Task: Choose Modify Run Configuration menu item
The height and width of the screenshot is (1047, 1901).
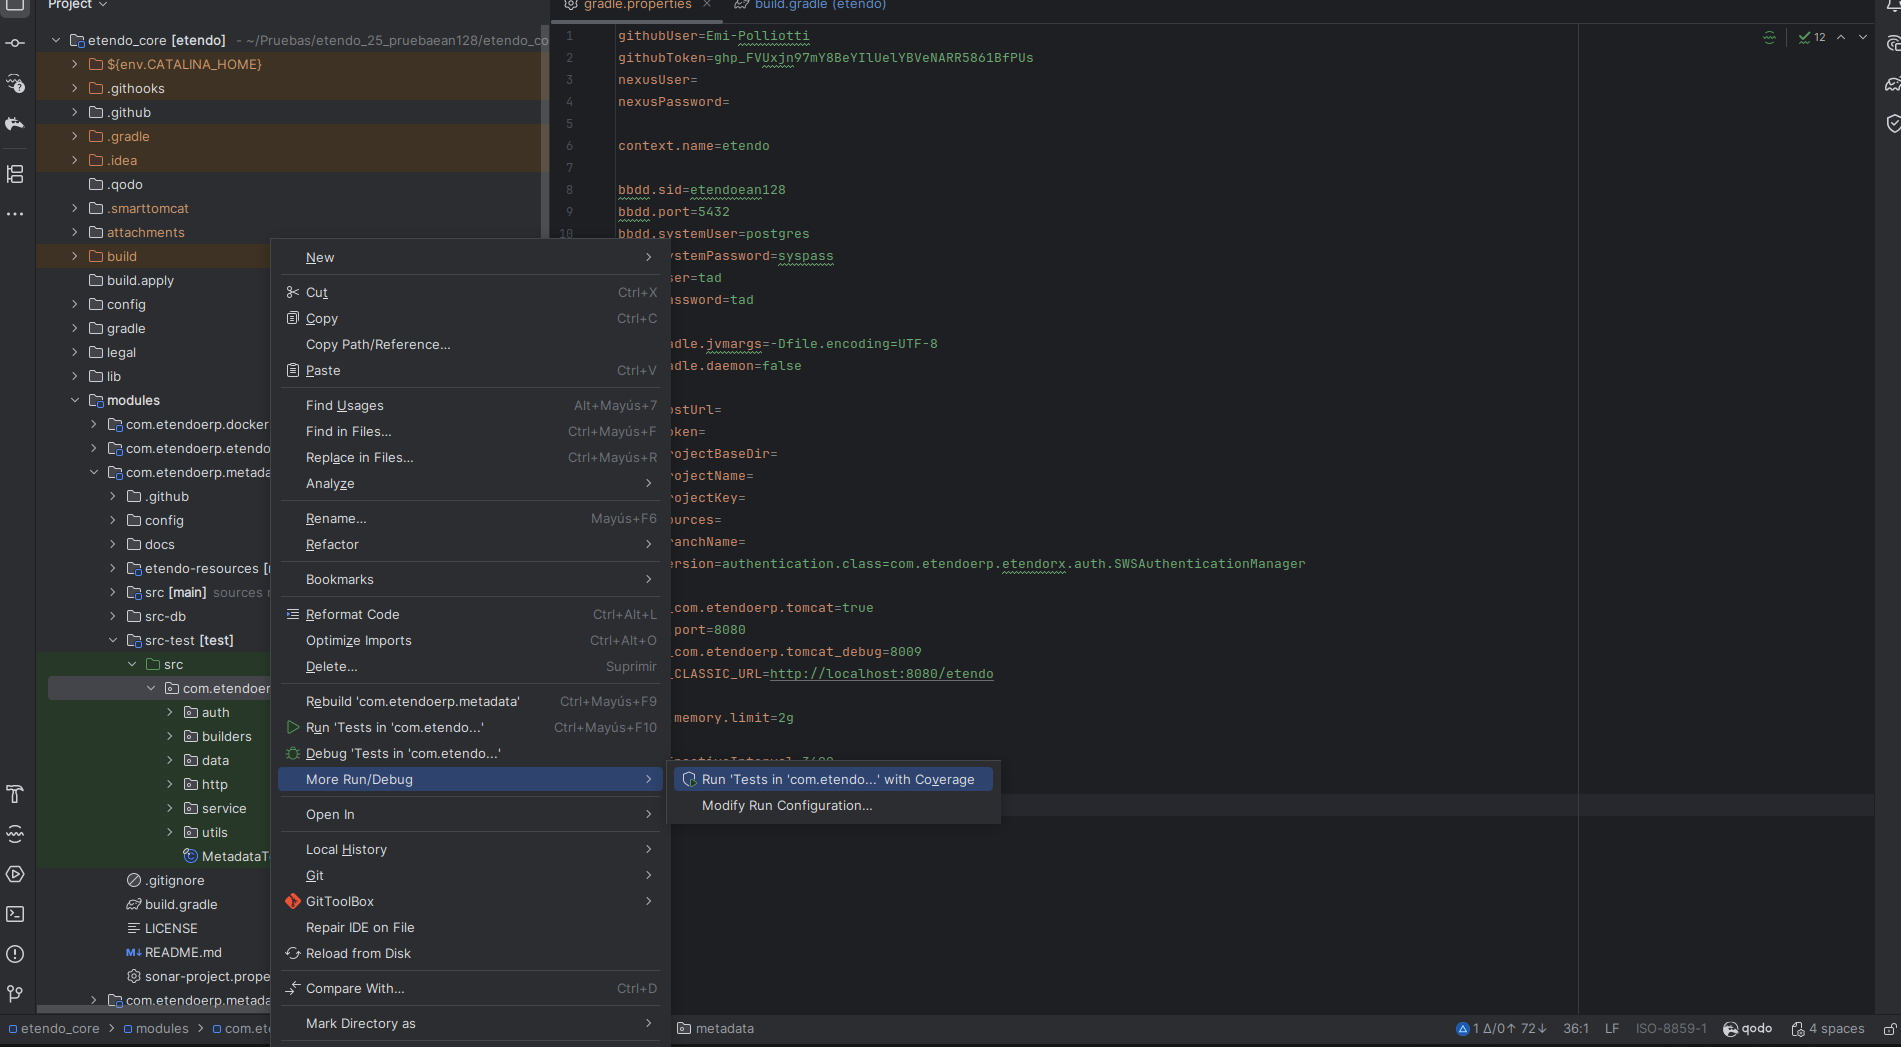Action: pyautogui.click(x=786, y=806)
